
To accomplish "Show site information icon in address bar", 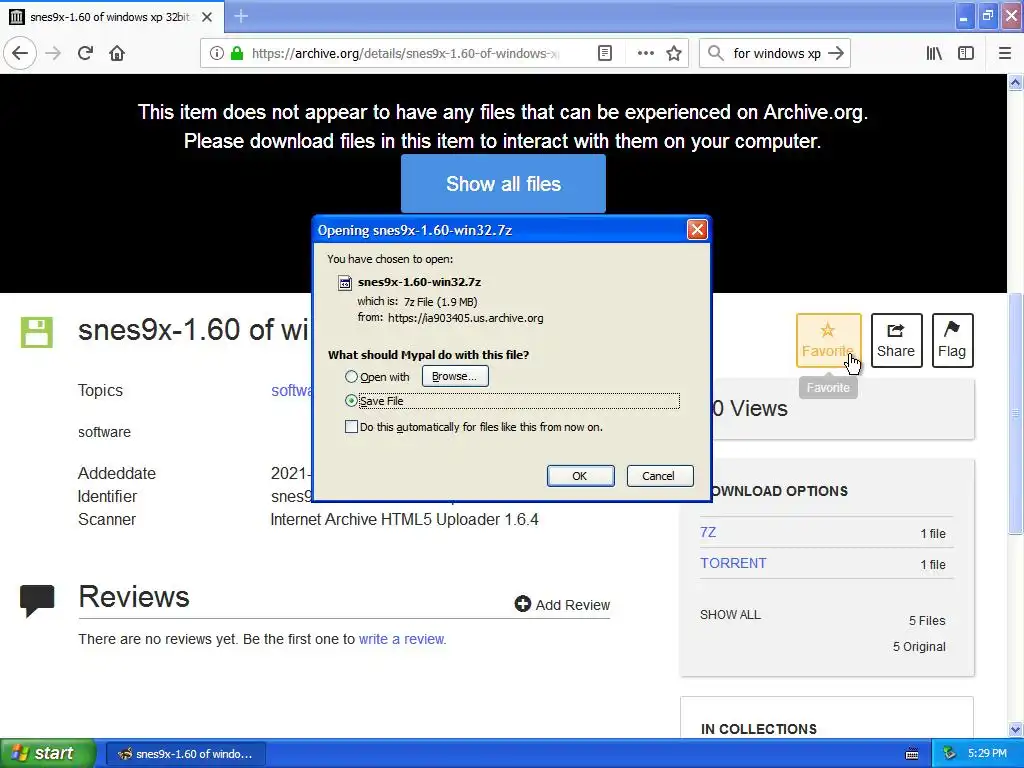I will [x=216, y=54].
